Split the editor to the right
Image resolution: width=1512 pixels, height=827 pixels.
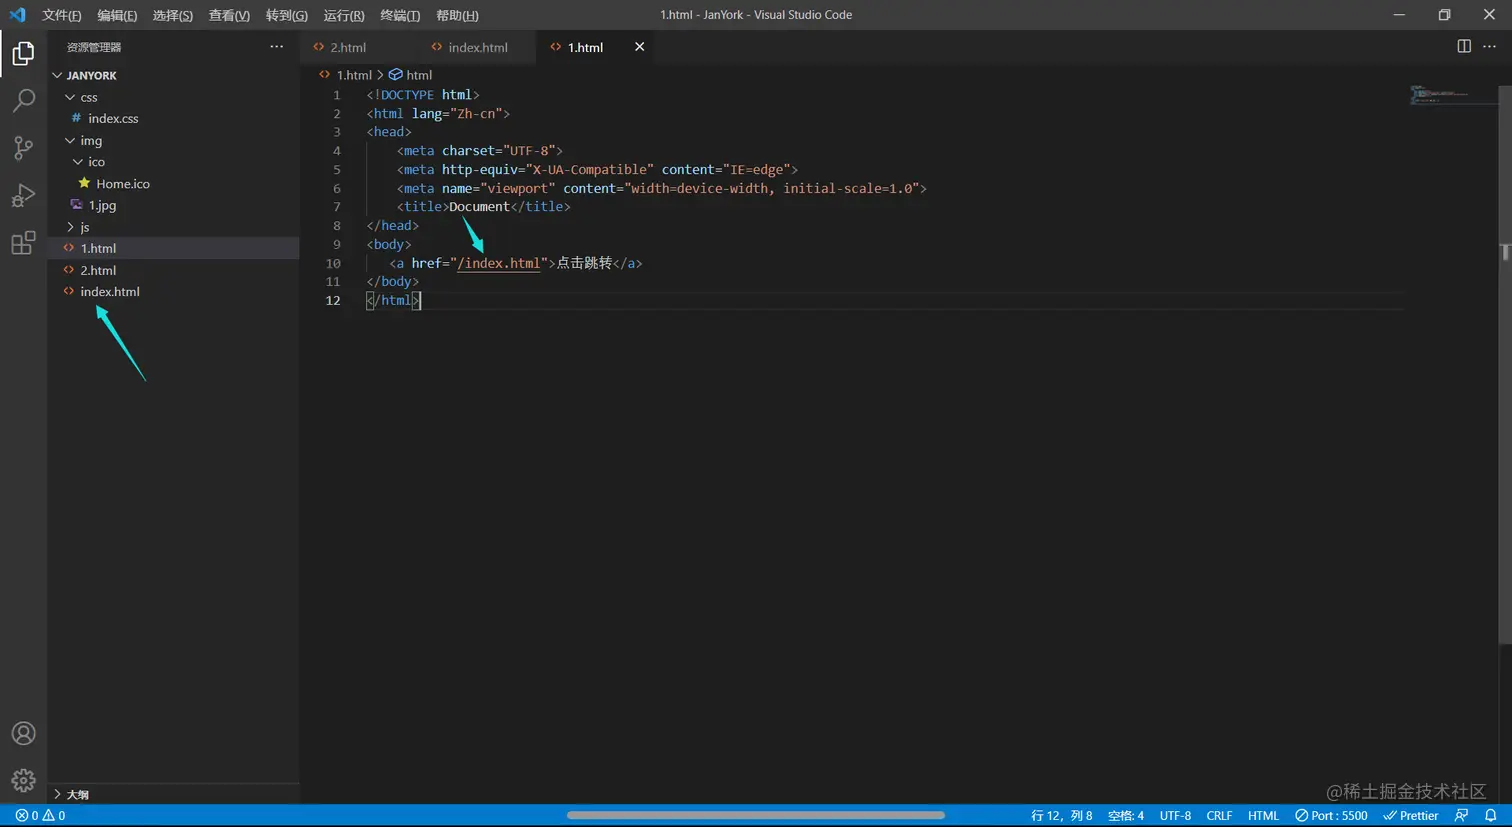1464,47
